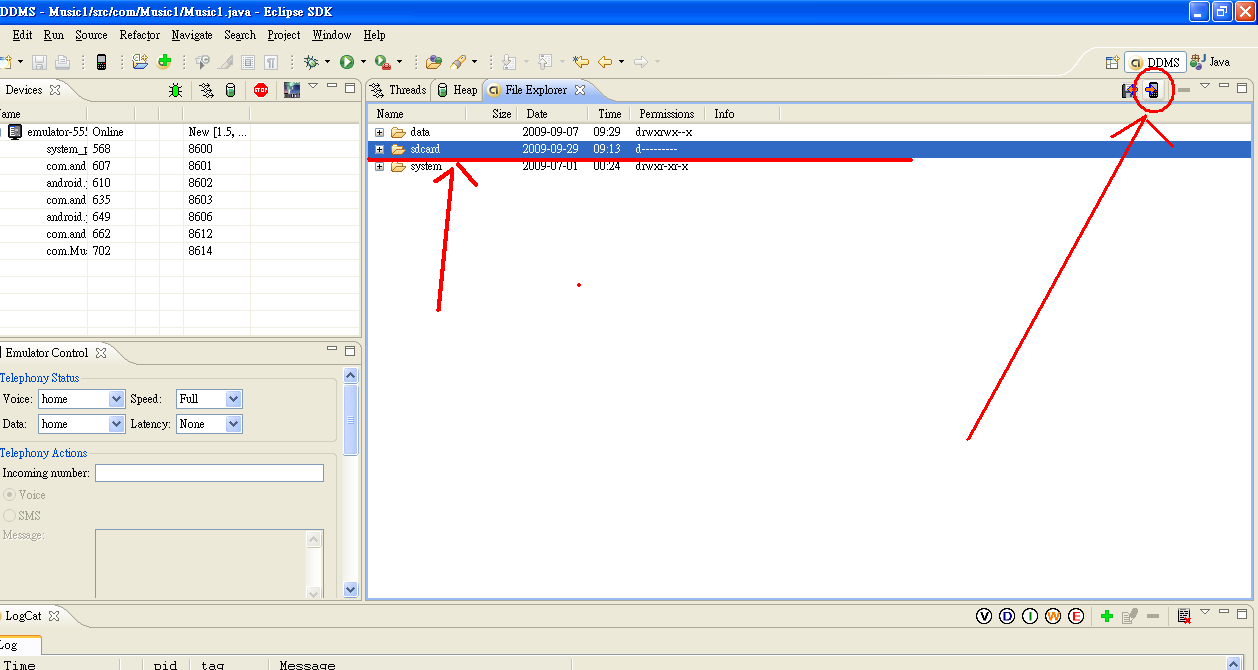Open the Devices panel view menu triangle
Viewport: 1258px width, 670px height.
tap(312, 87)
